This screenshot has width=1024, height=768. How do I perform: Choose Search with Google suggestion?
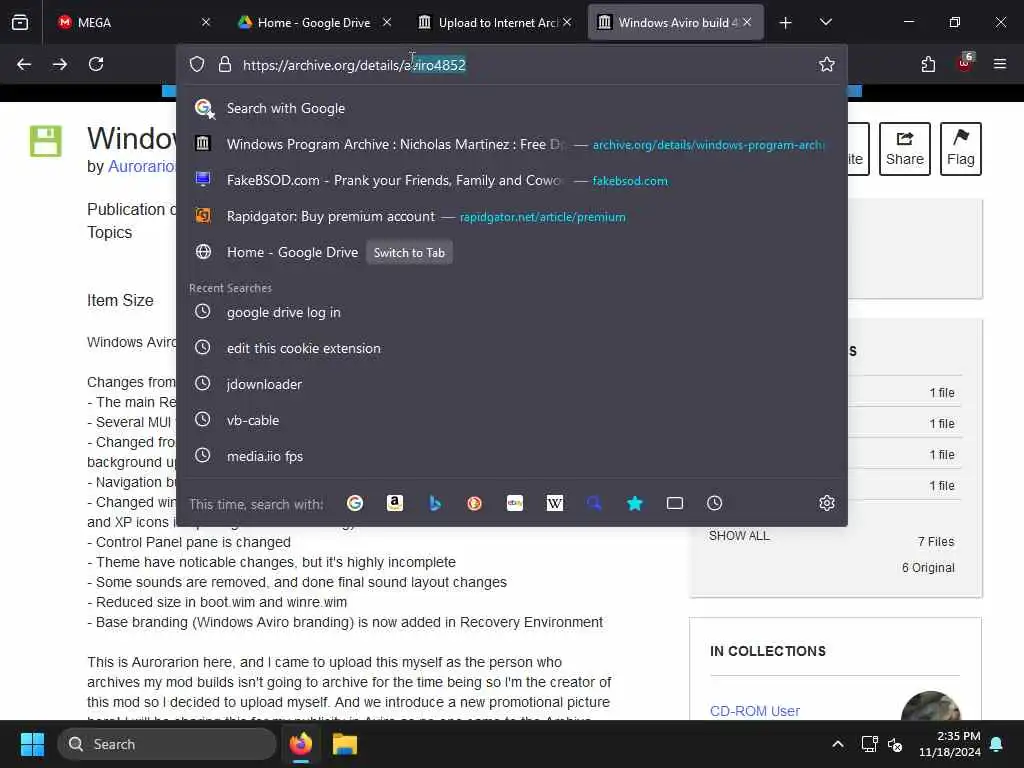[x=512, y=108]
